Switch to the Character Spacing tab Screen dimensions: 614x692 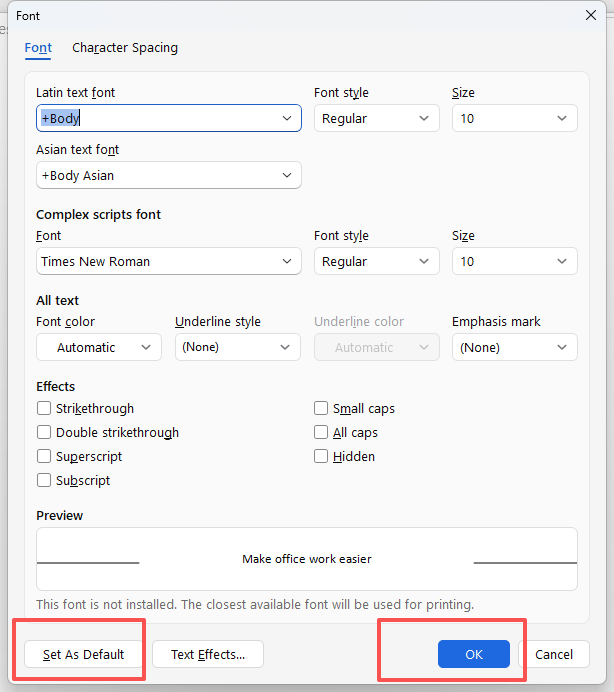(x=125, y=47)
